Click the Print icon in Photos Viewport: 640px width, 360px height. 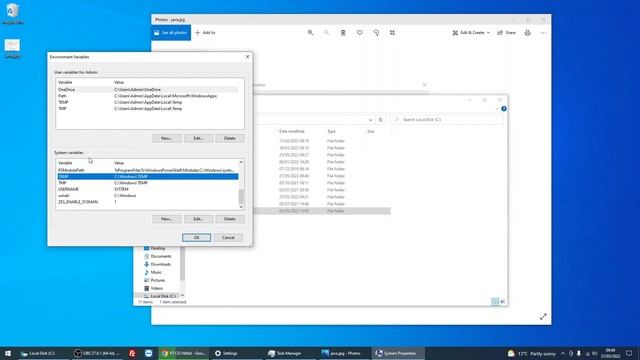[x=528, y=33]
